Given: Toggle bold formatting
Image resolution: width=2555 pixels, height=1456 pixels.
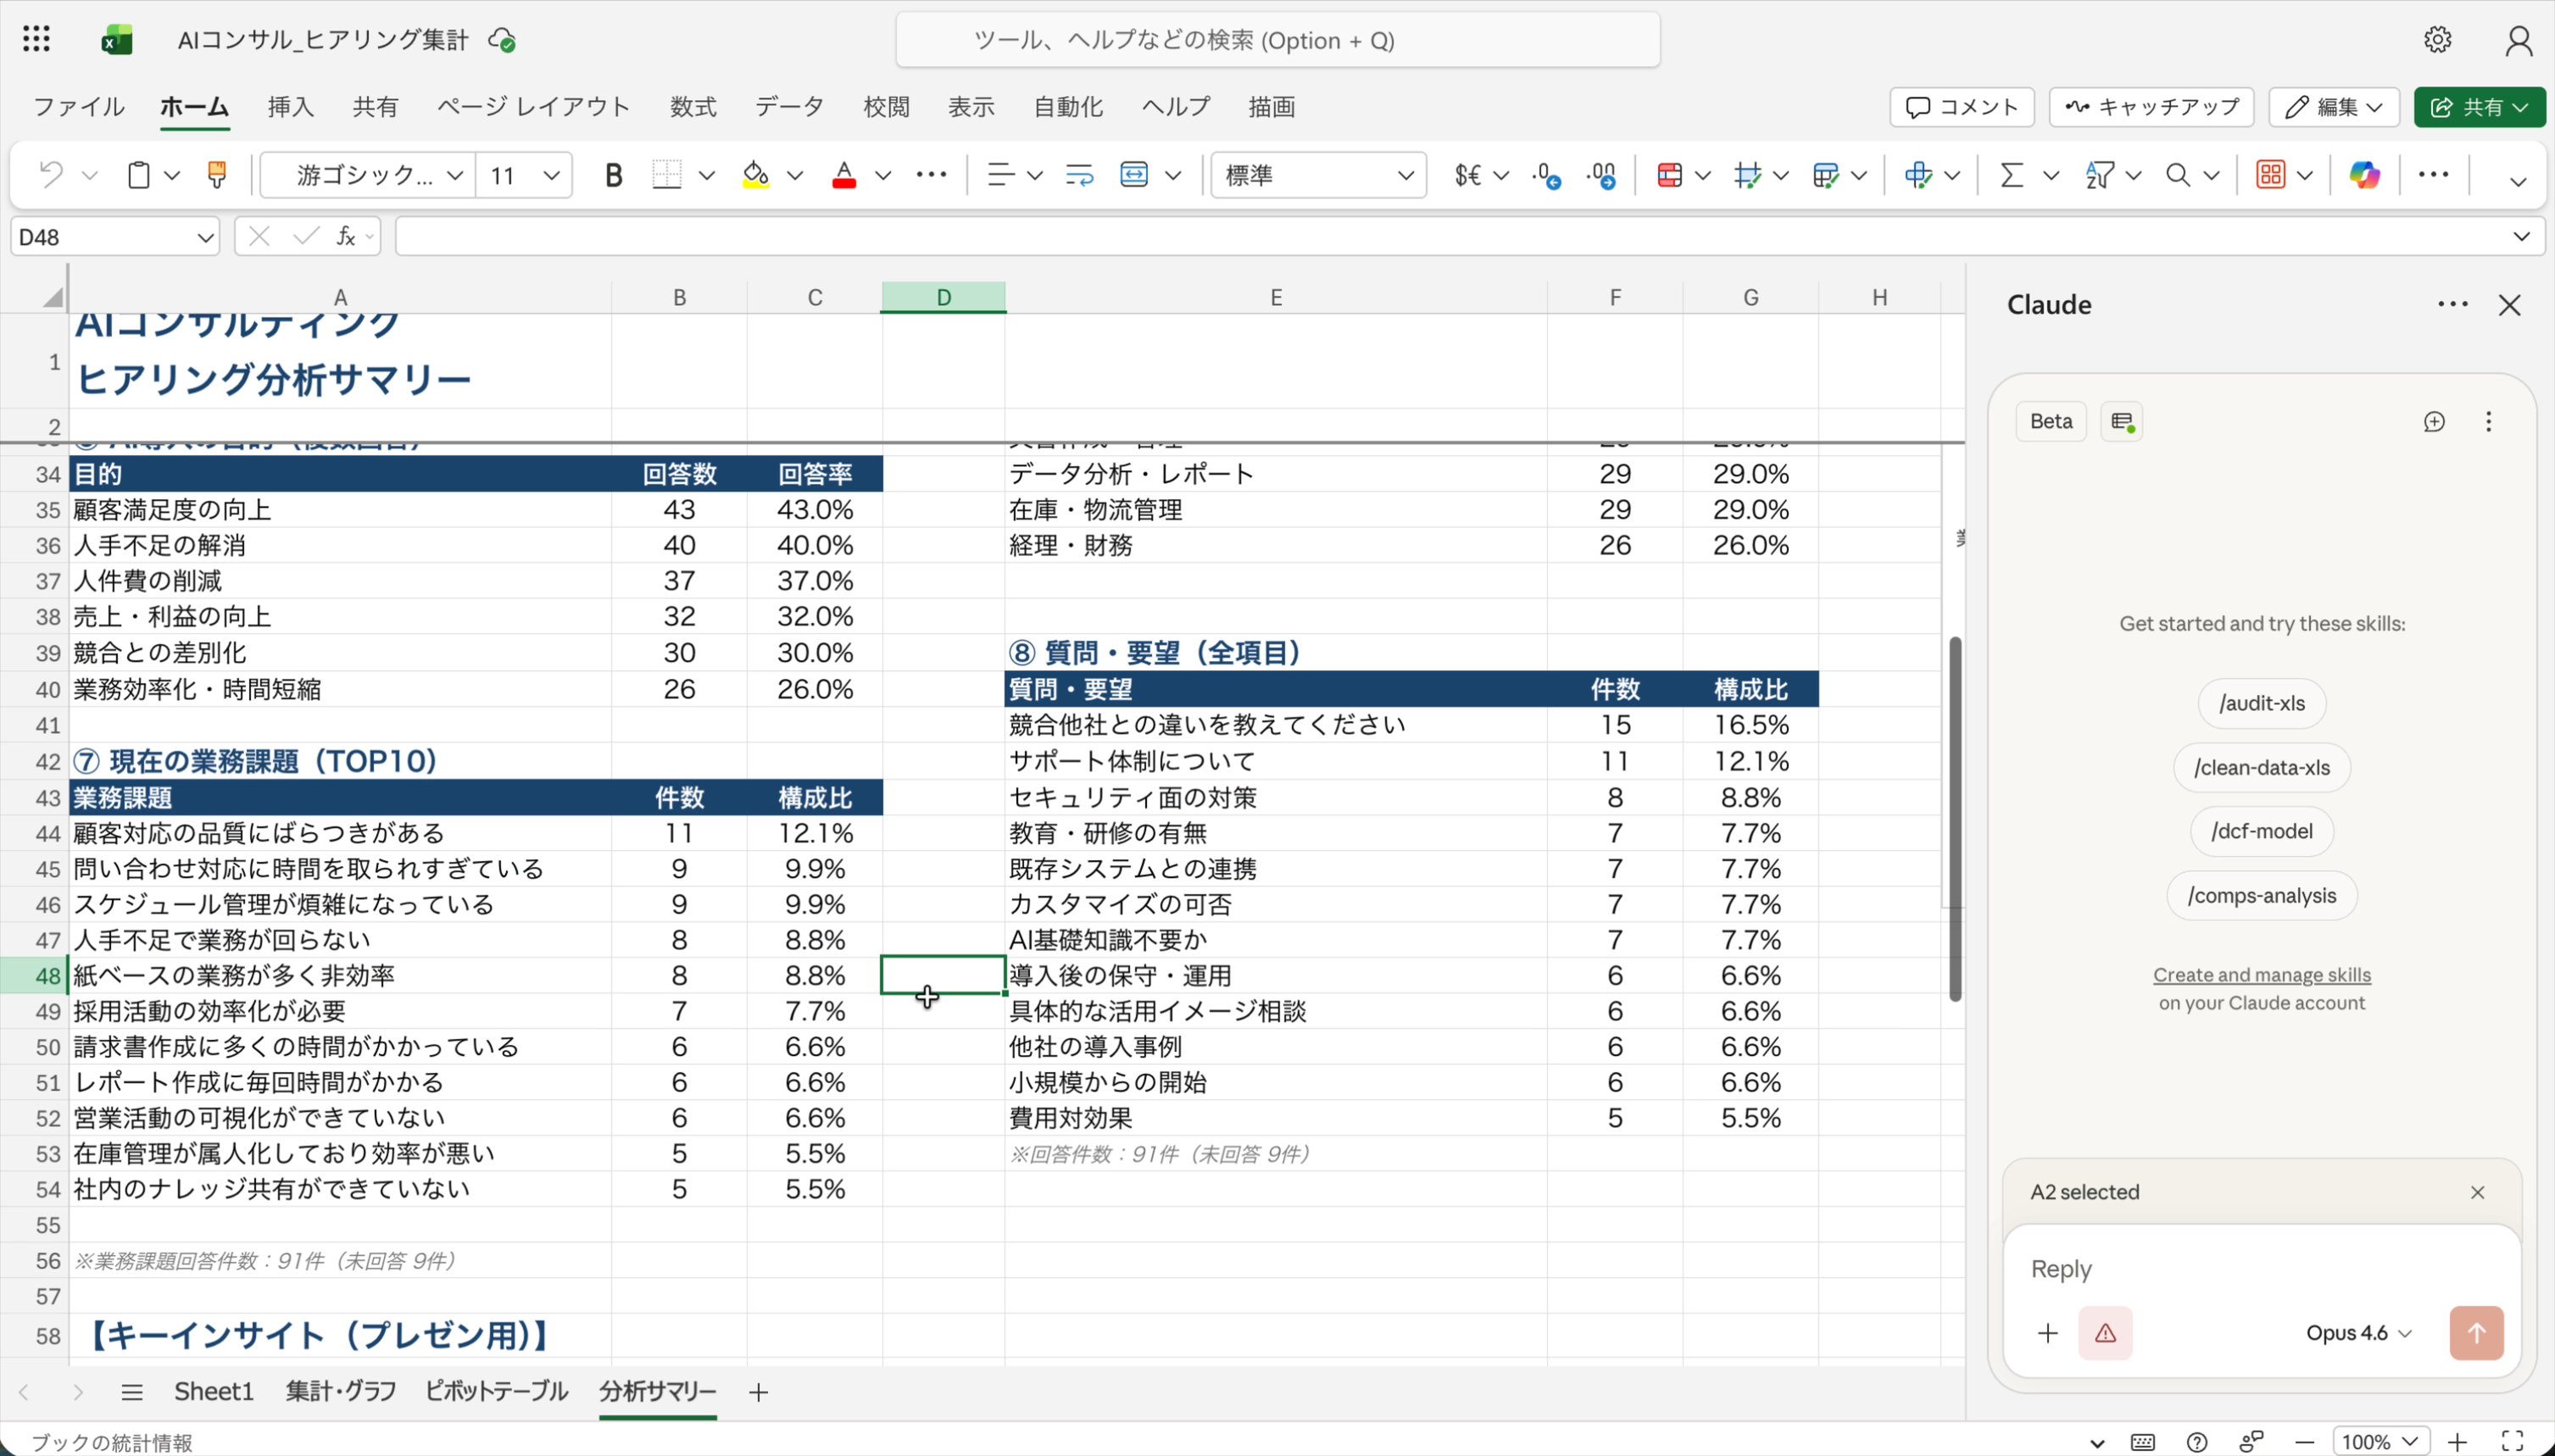Looking at the screenshot, I should 613,175.
